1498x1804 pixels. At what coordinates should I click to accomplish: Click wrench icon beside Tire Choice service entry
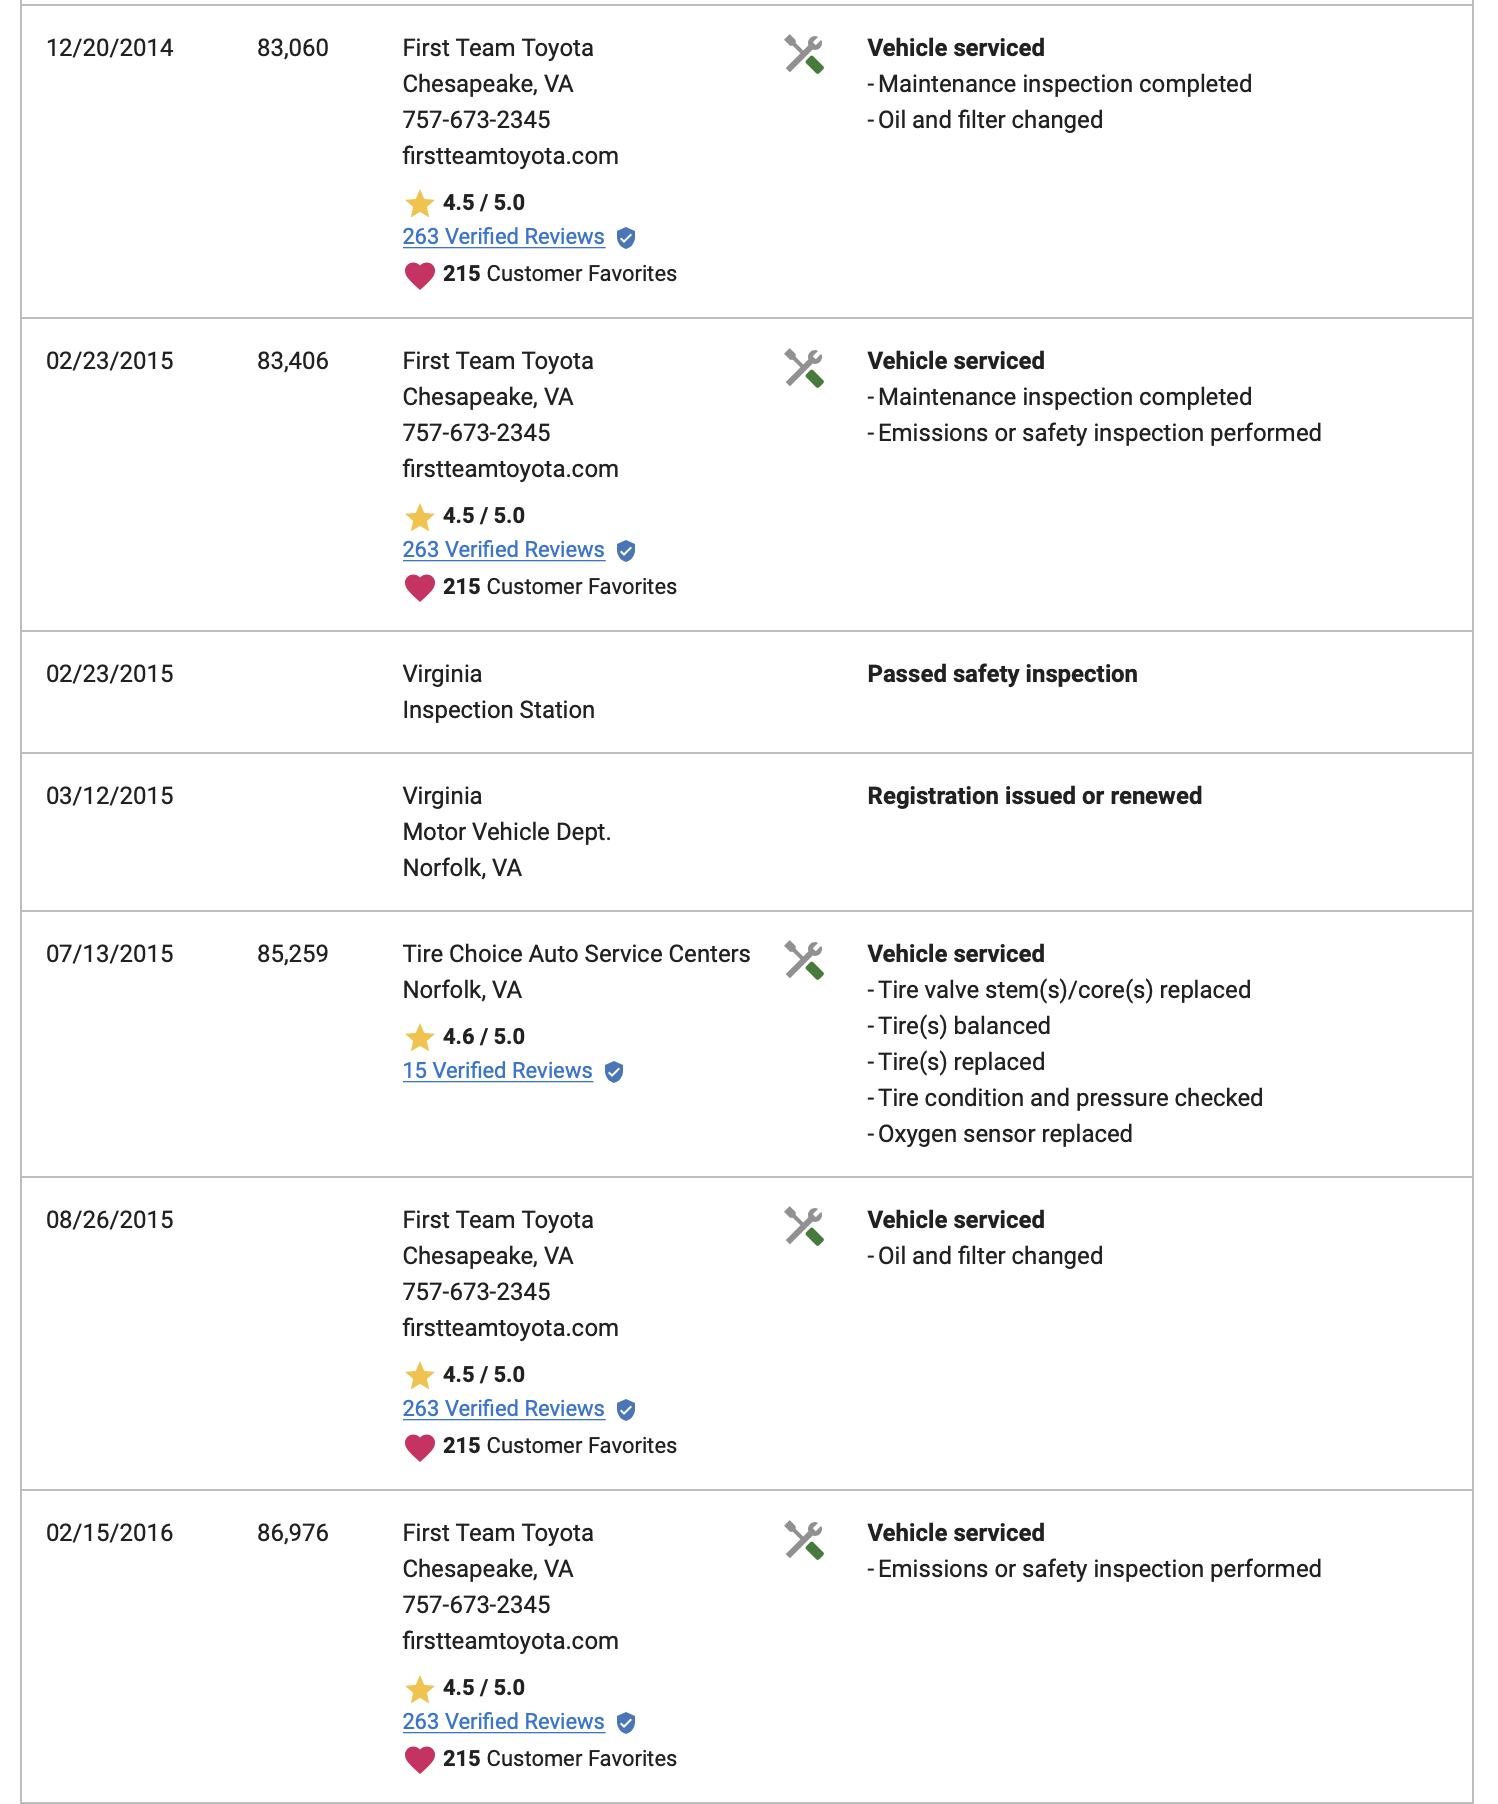804,961
